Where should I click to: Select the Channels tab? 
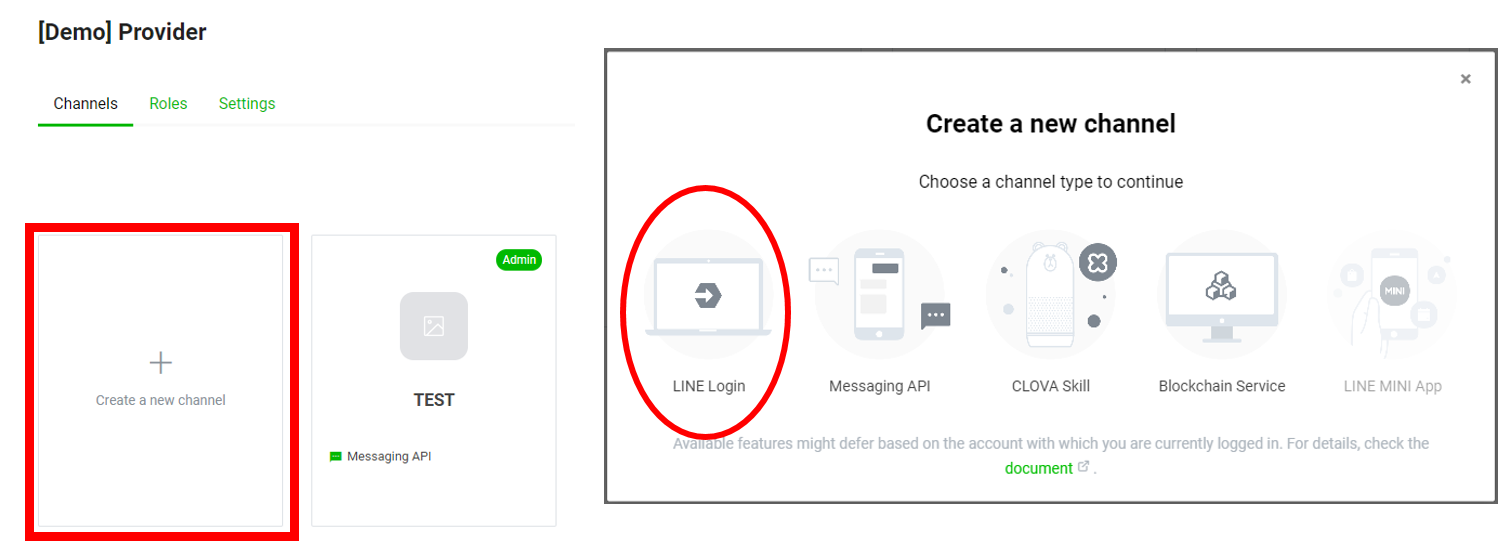coord(86,104)
